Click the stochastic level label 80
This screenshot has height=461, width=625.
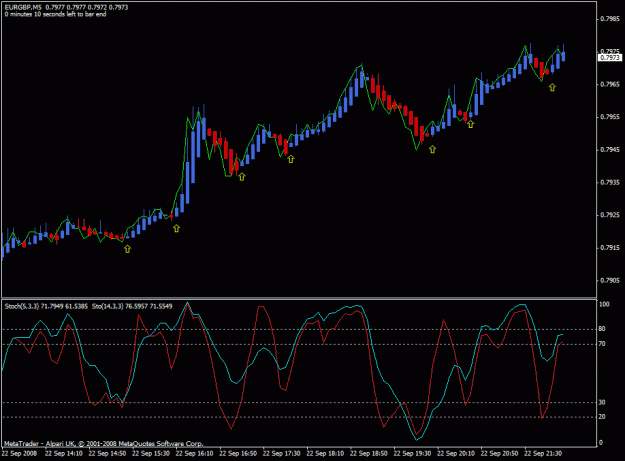coord(602,329)
